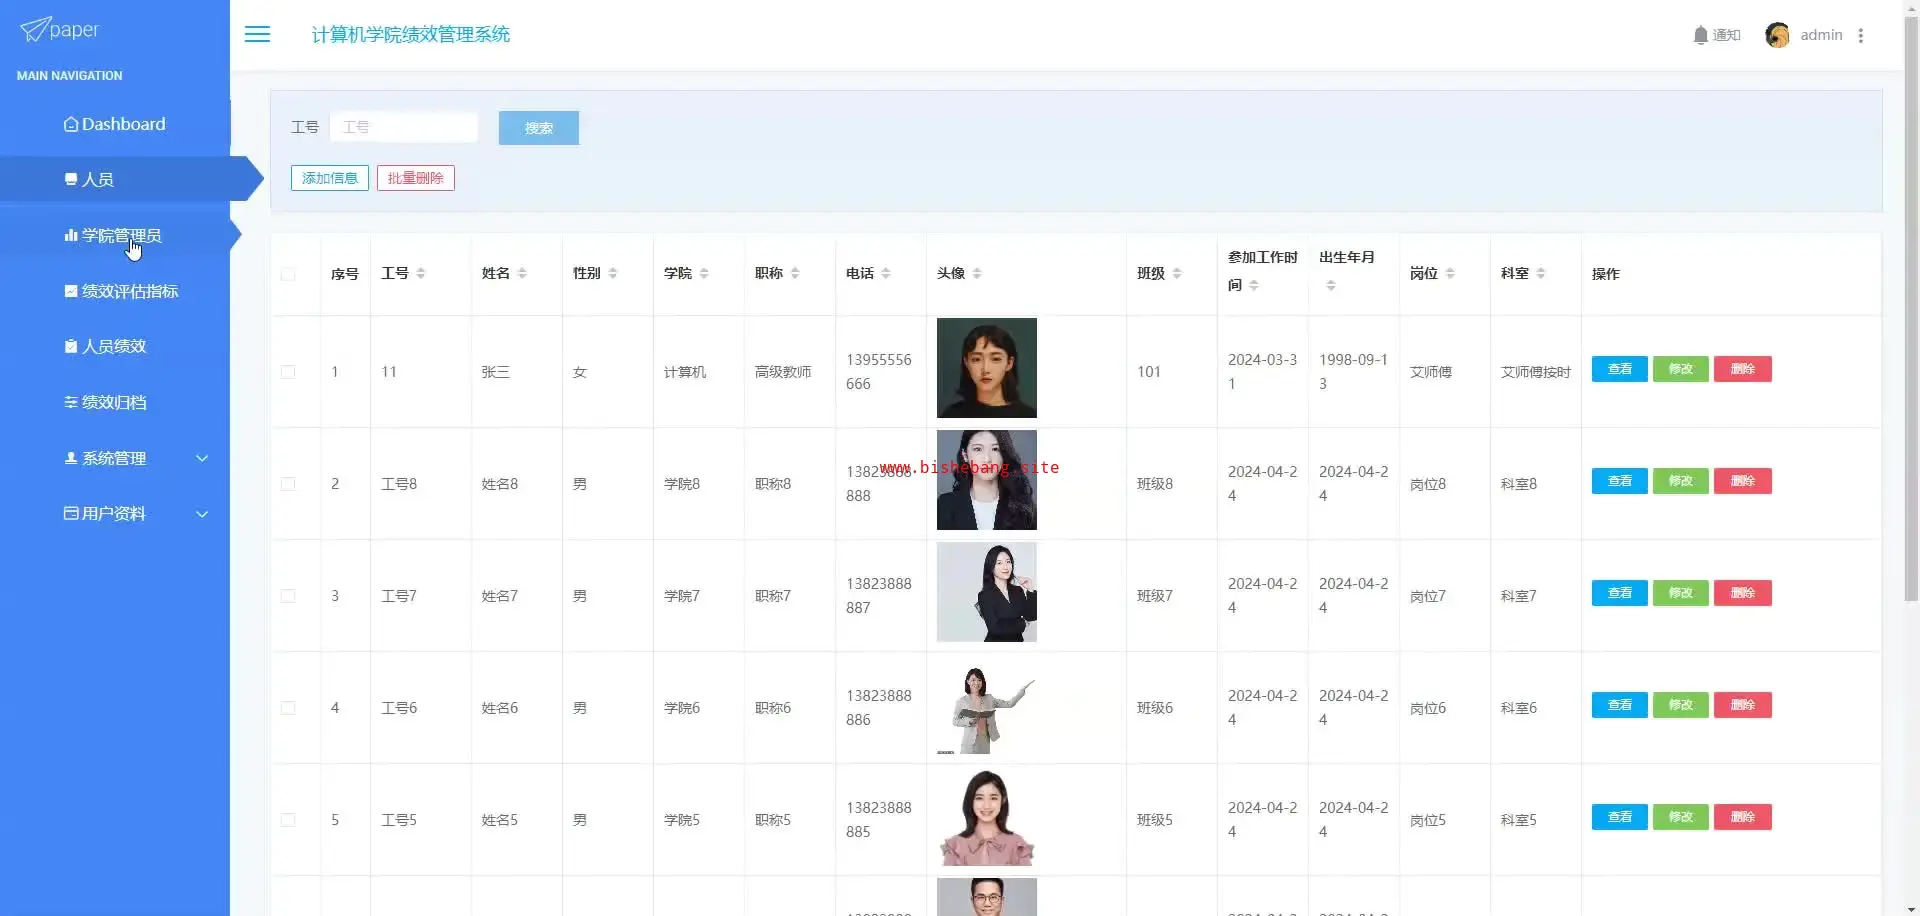Open the notification bell icon

pyautogui.click(x=1700, y=35)
